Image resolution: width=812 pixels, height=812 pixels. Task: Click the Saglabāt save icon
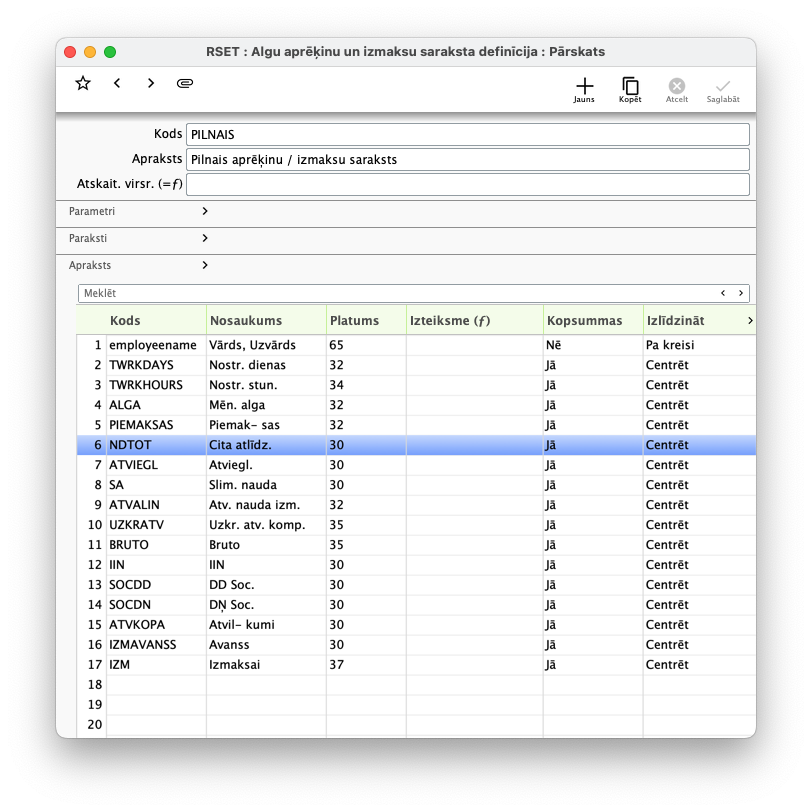tap(723, 88)
